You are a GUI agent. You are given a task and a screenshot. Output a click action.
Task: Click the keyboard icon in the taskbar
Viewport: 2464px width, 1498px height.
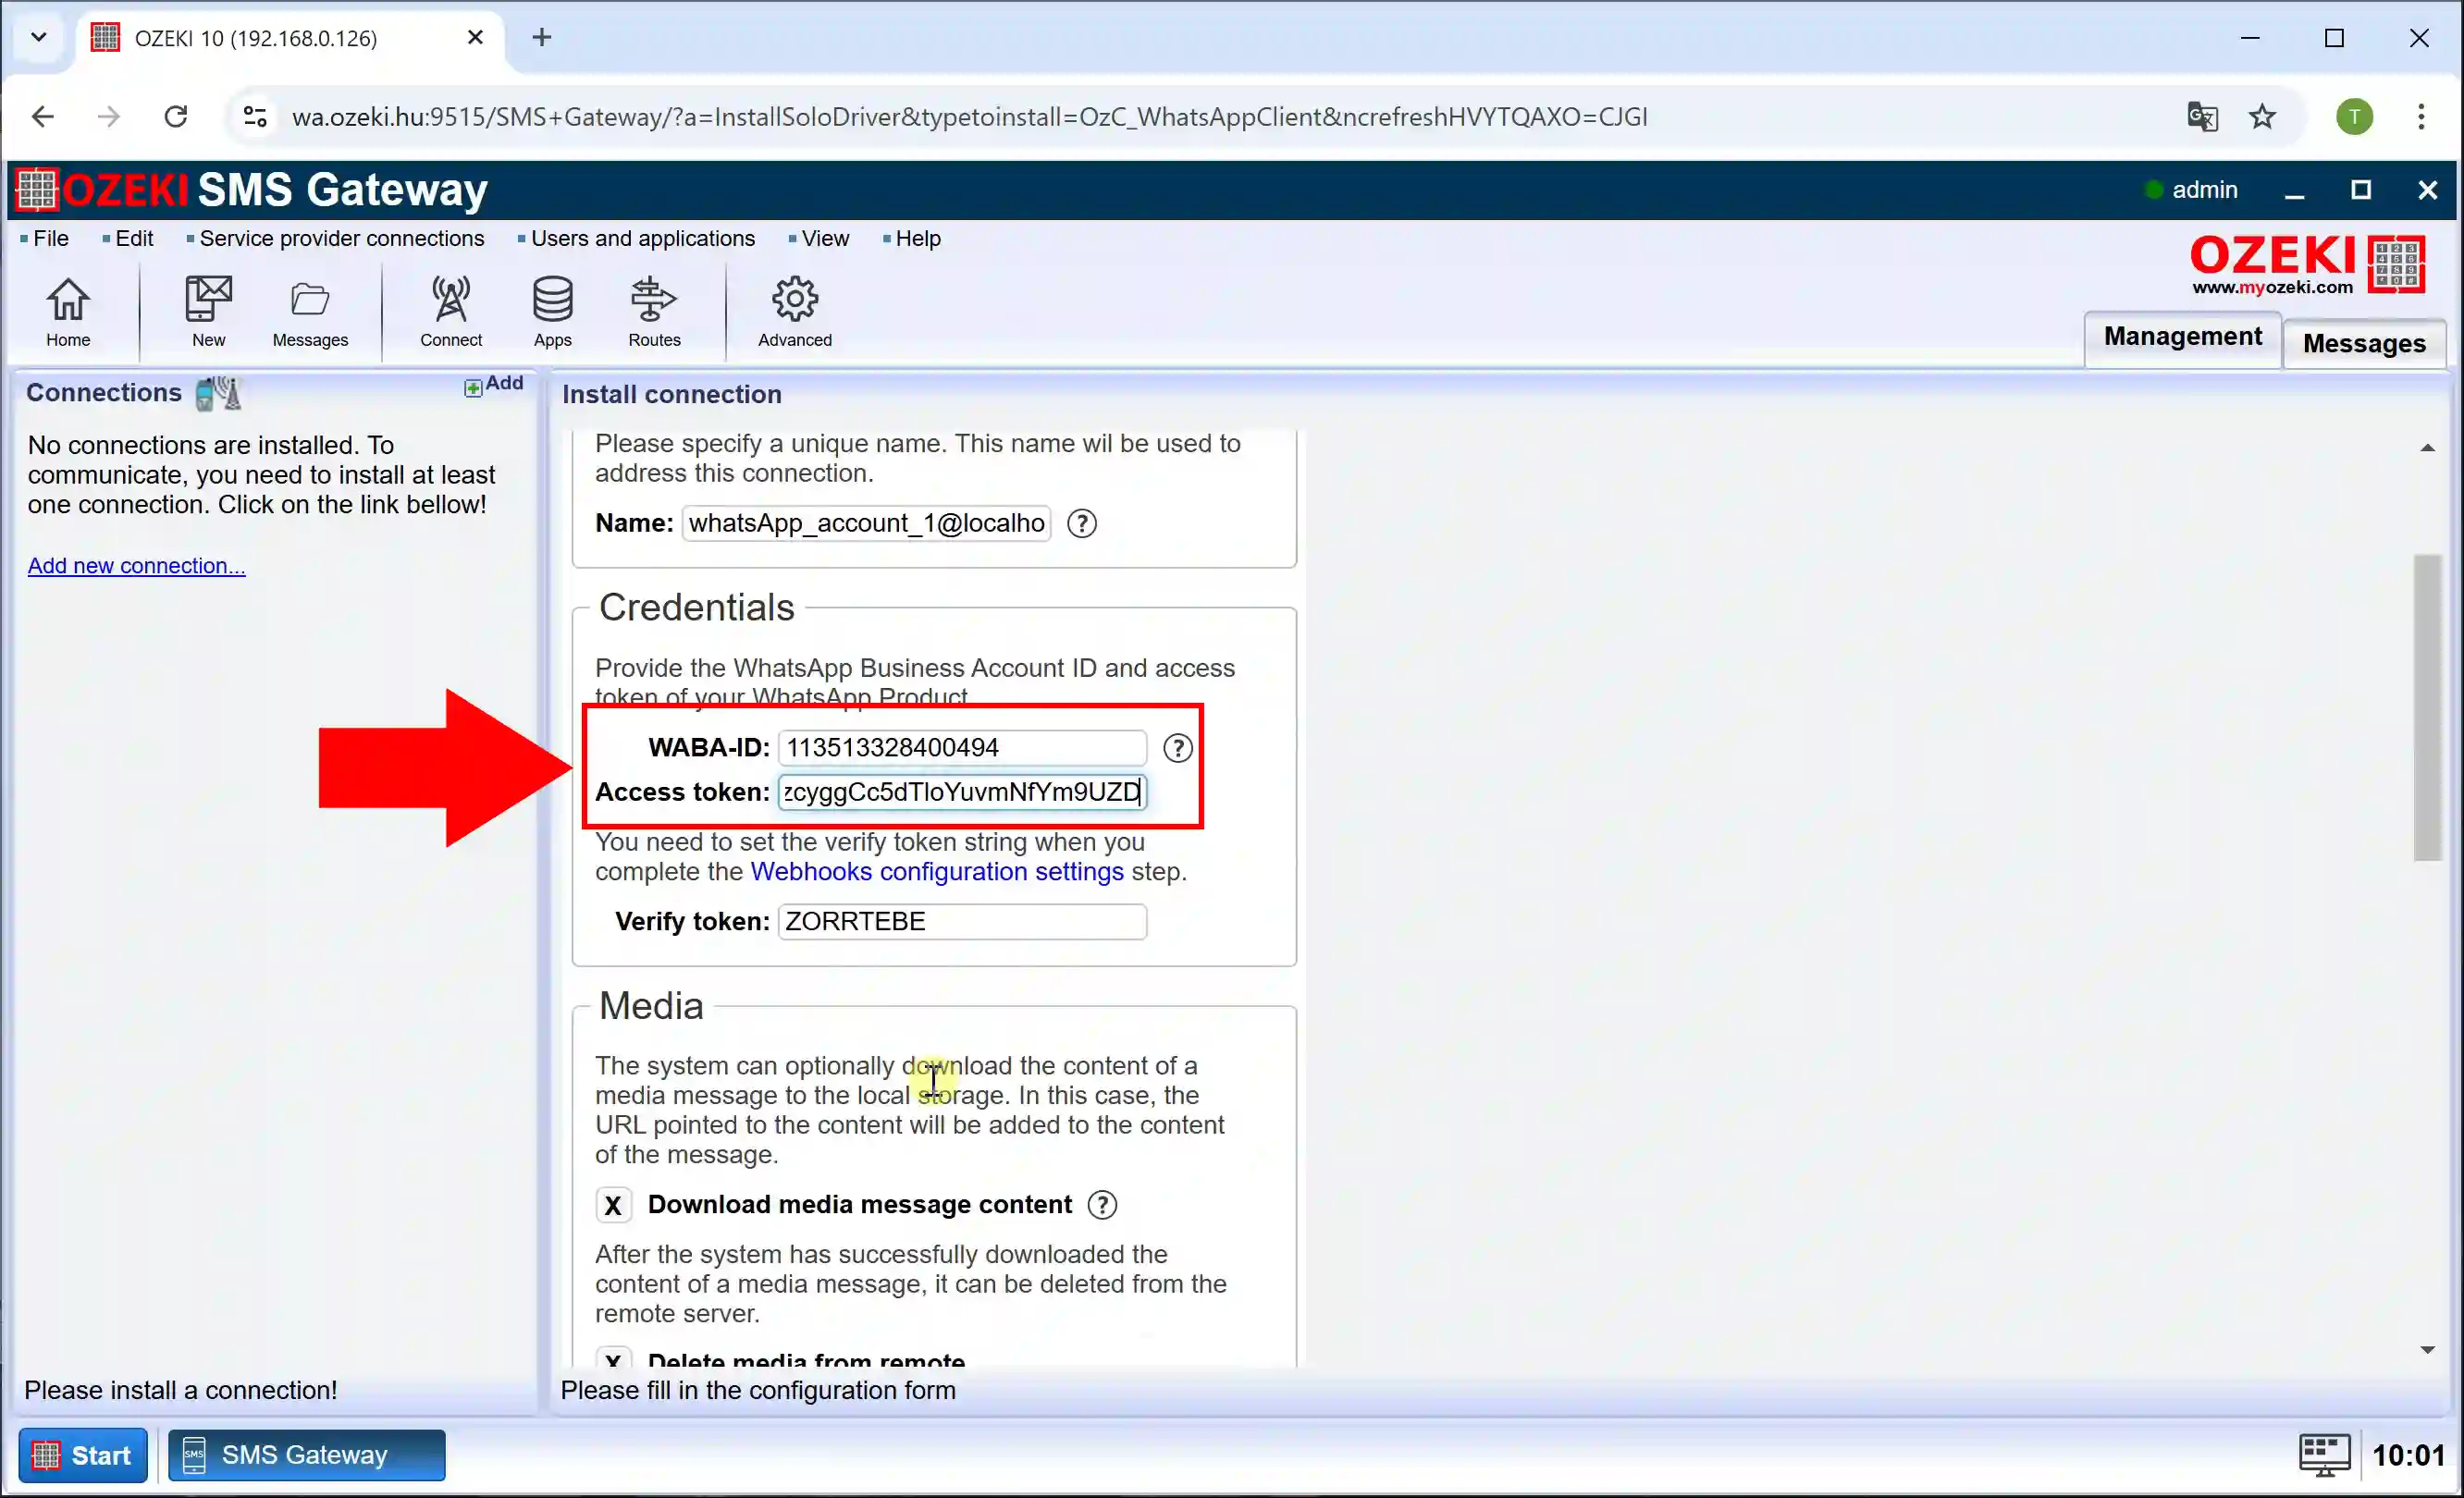click(x=2324, y=1455)
